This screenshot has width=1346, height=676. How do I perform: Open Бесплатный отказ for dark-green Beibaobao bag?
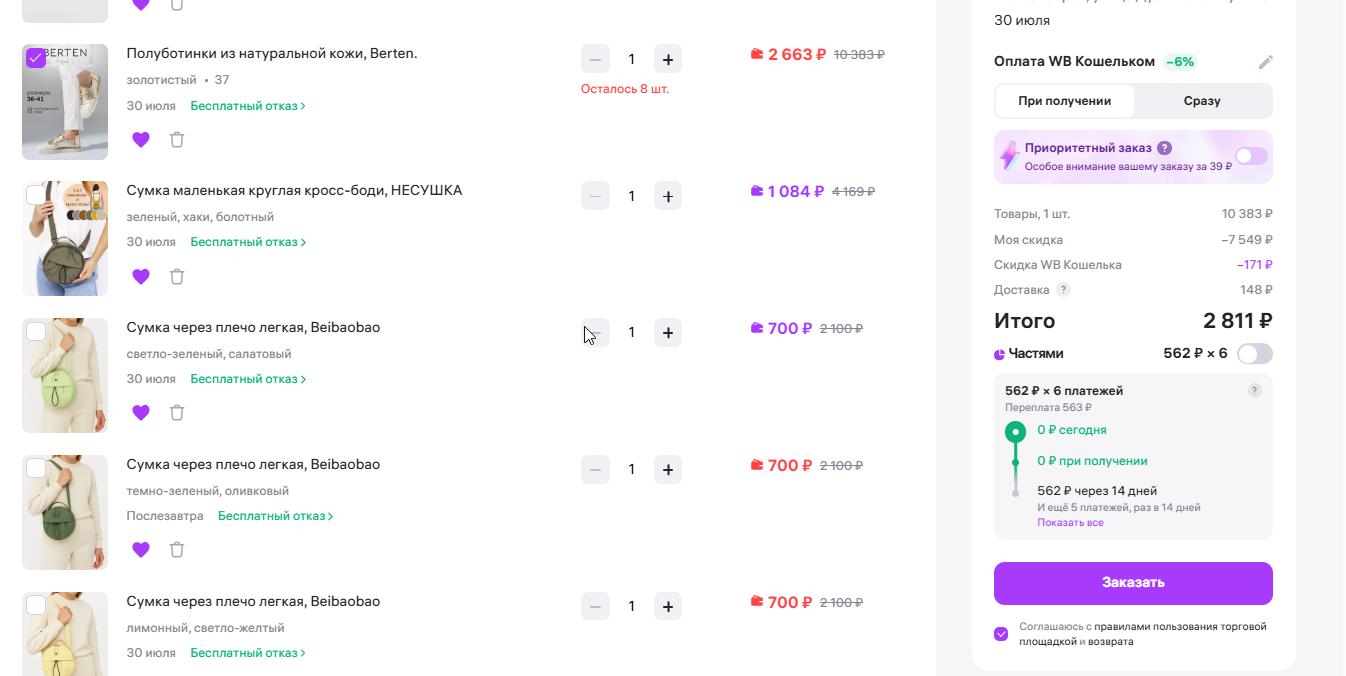276,516
